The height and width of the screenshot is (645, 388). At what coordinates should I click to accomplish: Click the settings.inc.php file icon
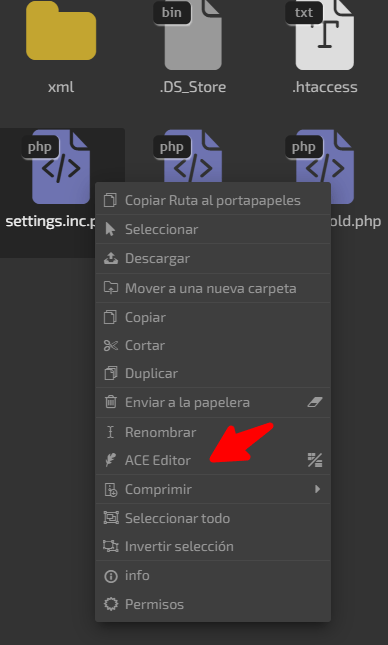(x=61, y=167)
